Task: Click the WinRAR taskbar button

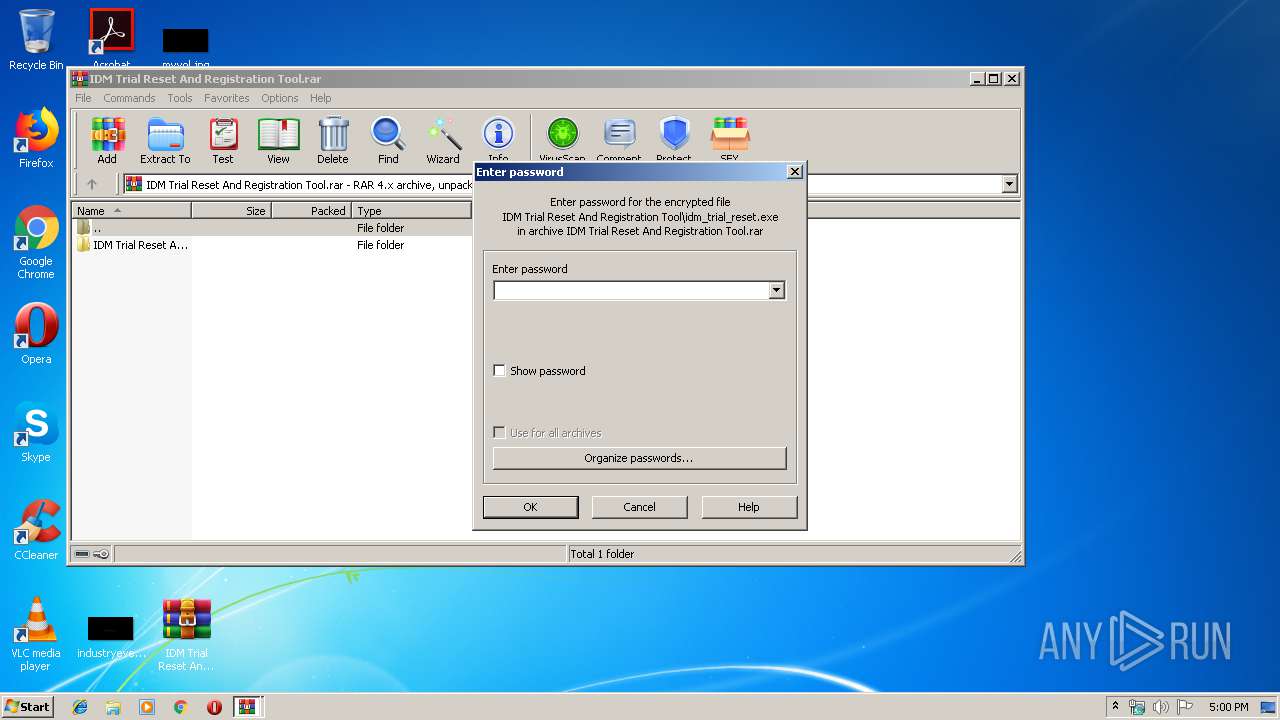Action: pos(247,707)
